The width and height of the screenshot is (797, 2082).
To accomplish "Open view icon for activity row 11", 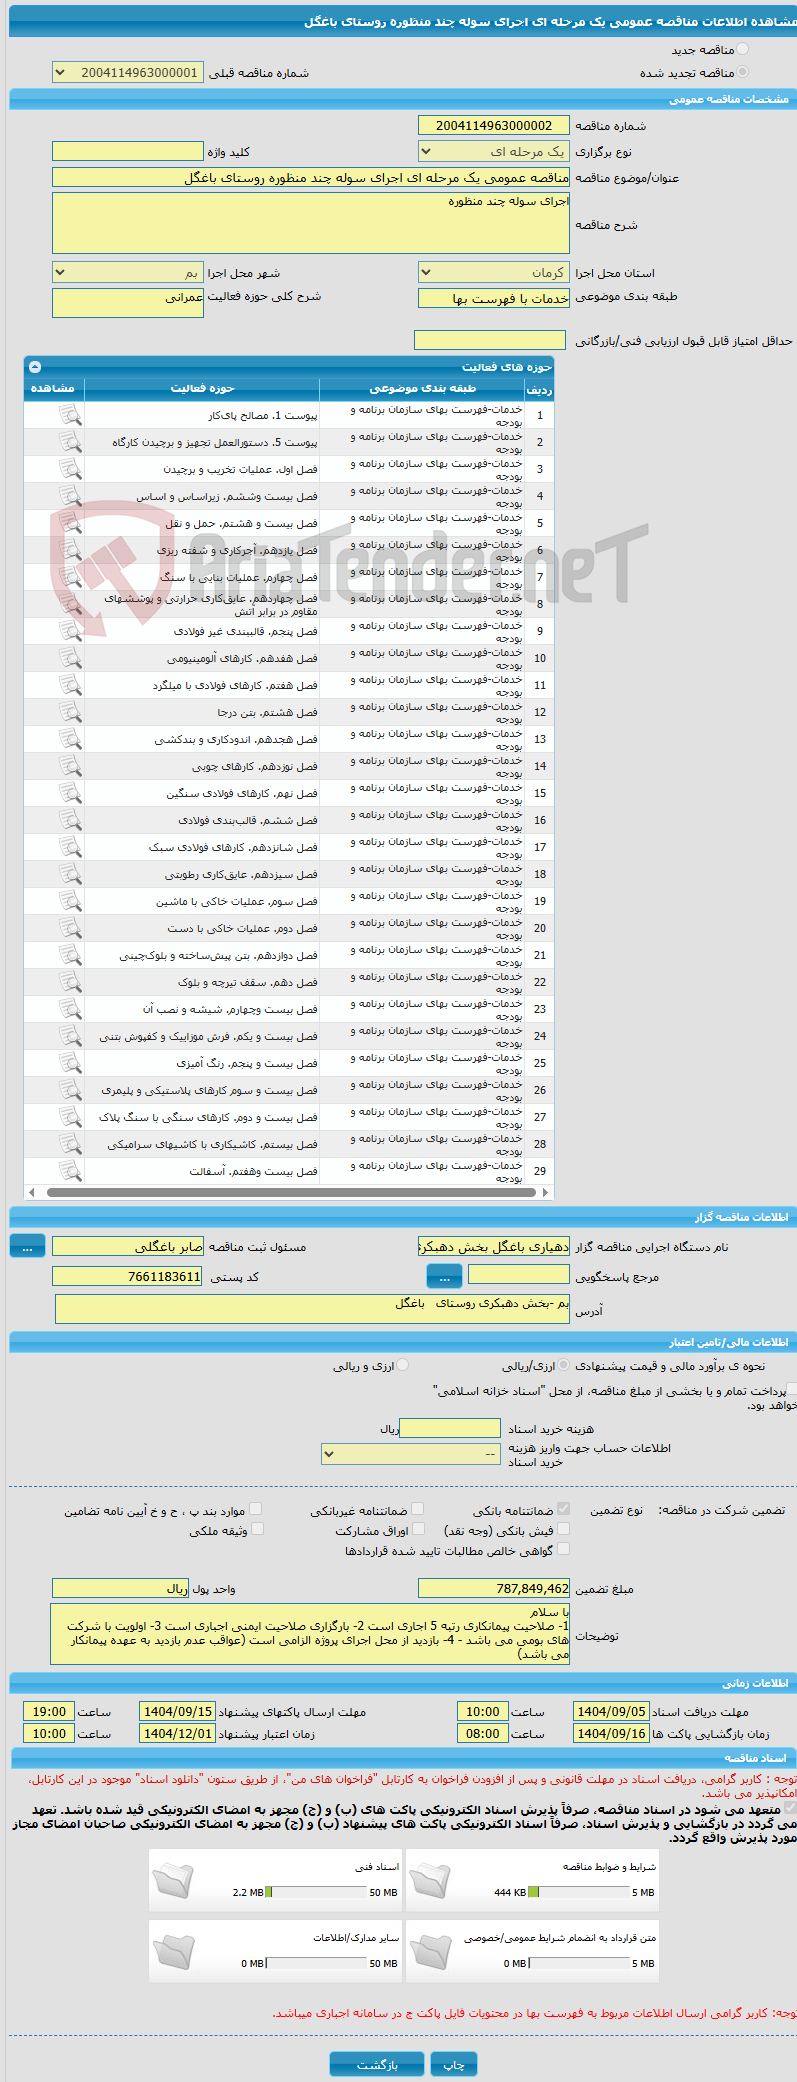I will [x=70, y=685].
